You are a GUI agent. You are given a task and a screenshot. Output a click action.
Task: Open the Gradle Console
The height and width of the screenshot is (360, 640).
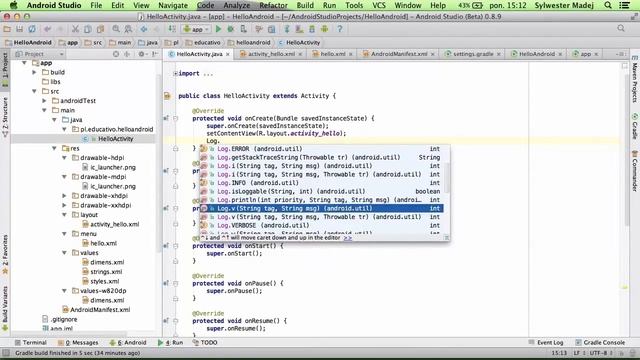(x=600, y=342)
